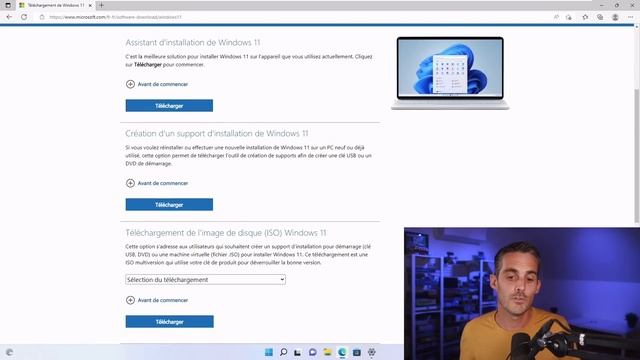
Task: Click the site info lock icon
Action: 42,17
